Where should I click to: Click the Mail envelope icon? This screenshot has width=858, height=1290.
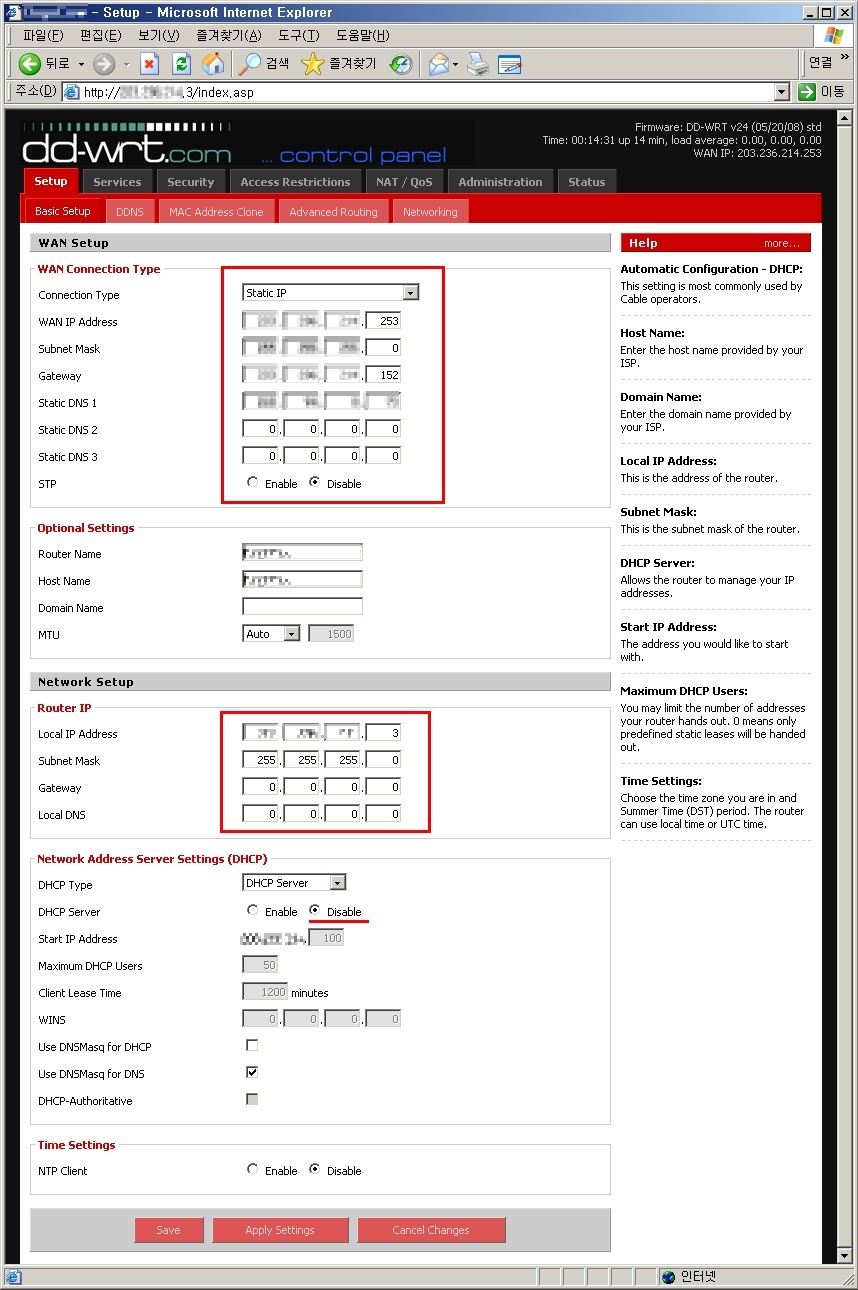[438, 64]
